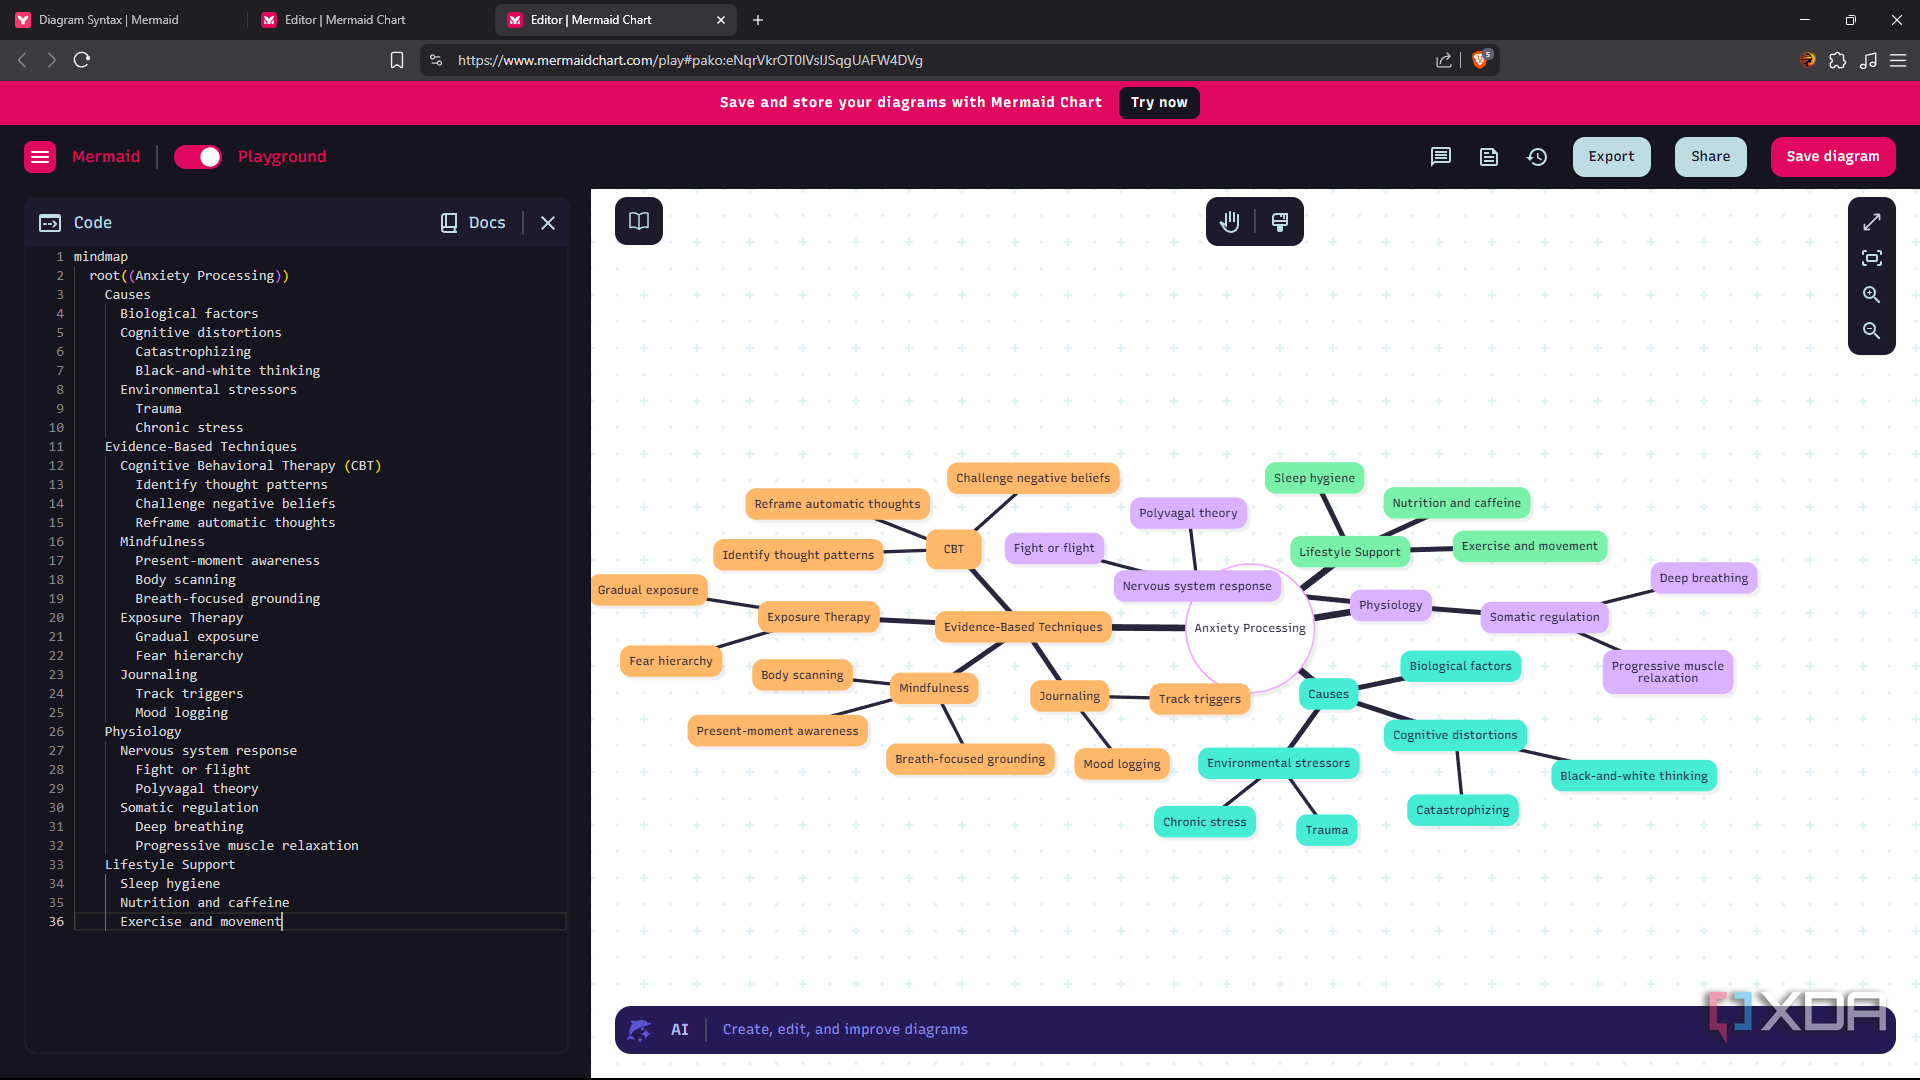Close the Code panel

click(x=548, y=223)
